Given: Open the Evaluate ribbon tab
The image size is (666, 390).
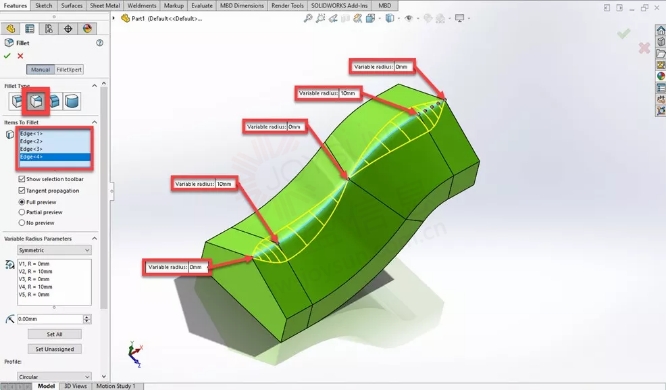Looking at the screenshot, I should 202,6.
